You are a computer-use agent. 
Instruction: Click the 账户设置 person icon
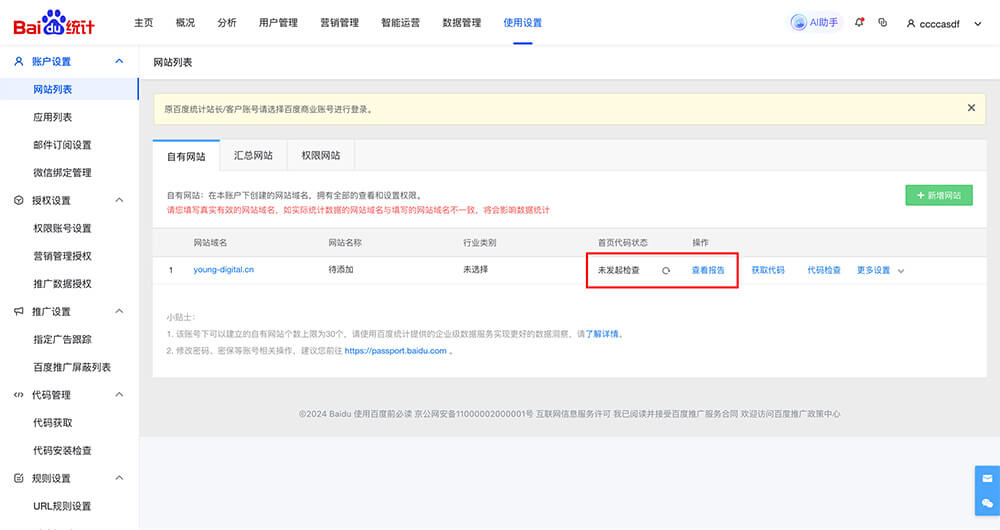[x=18, y=61]
